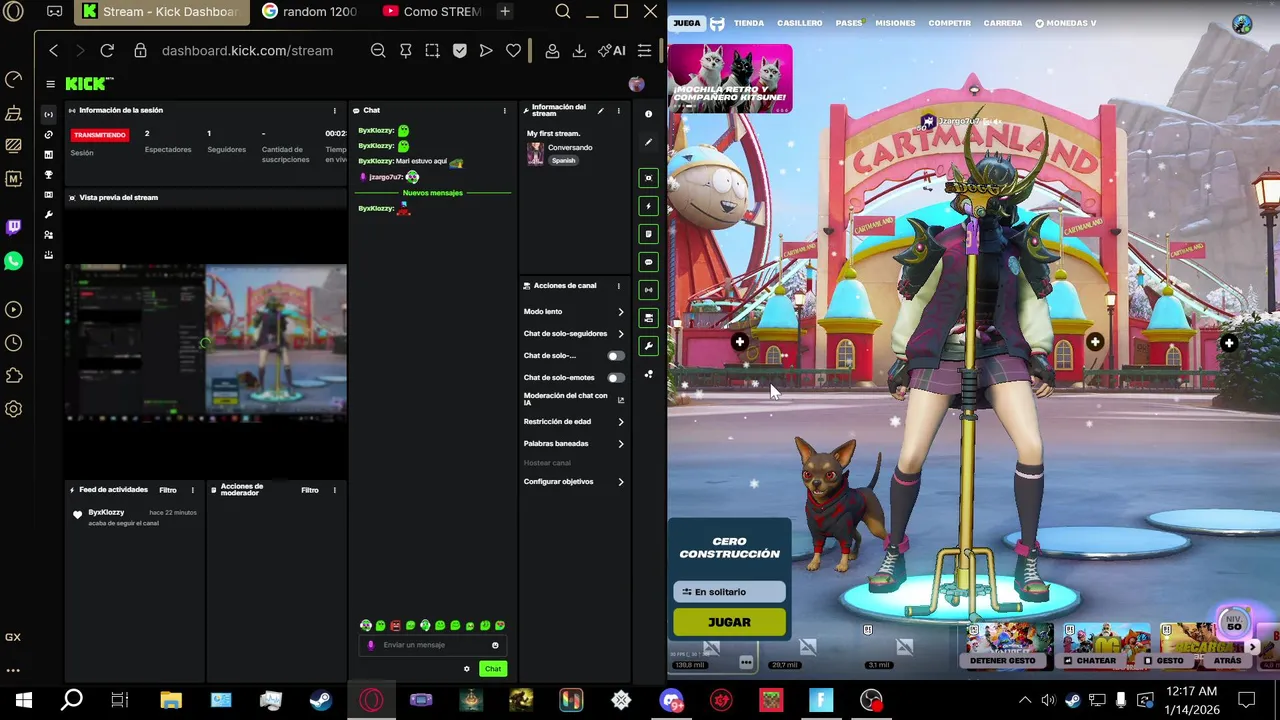Switch the truncated Chat de solo-... toggle
The width and height of the screenshot is (1280, 720).
615,356
